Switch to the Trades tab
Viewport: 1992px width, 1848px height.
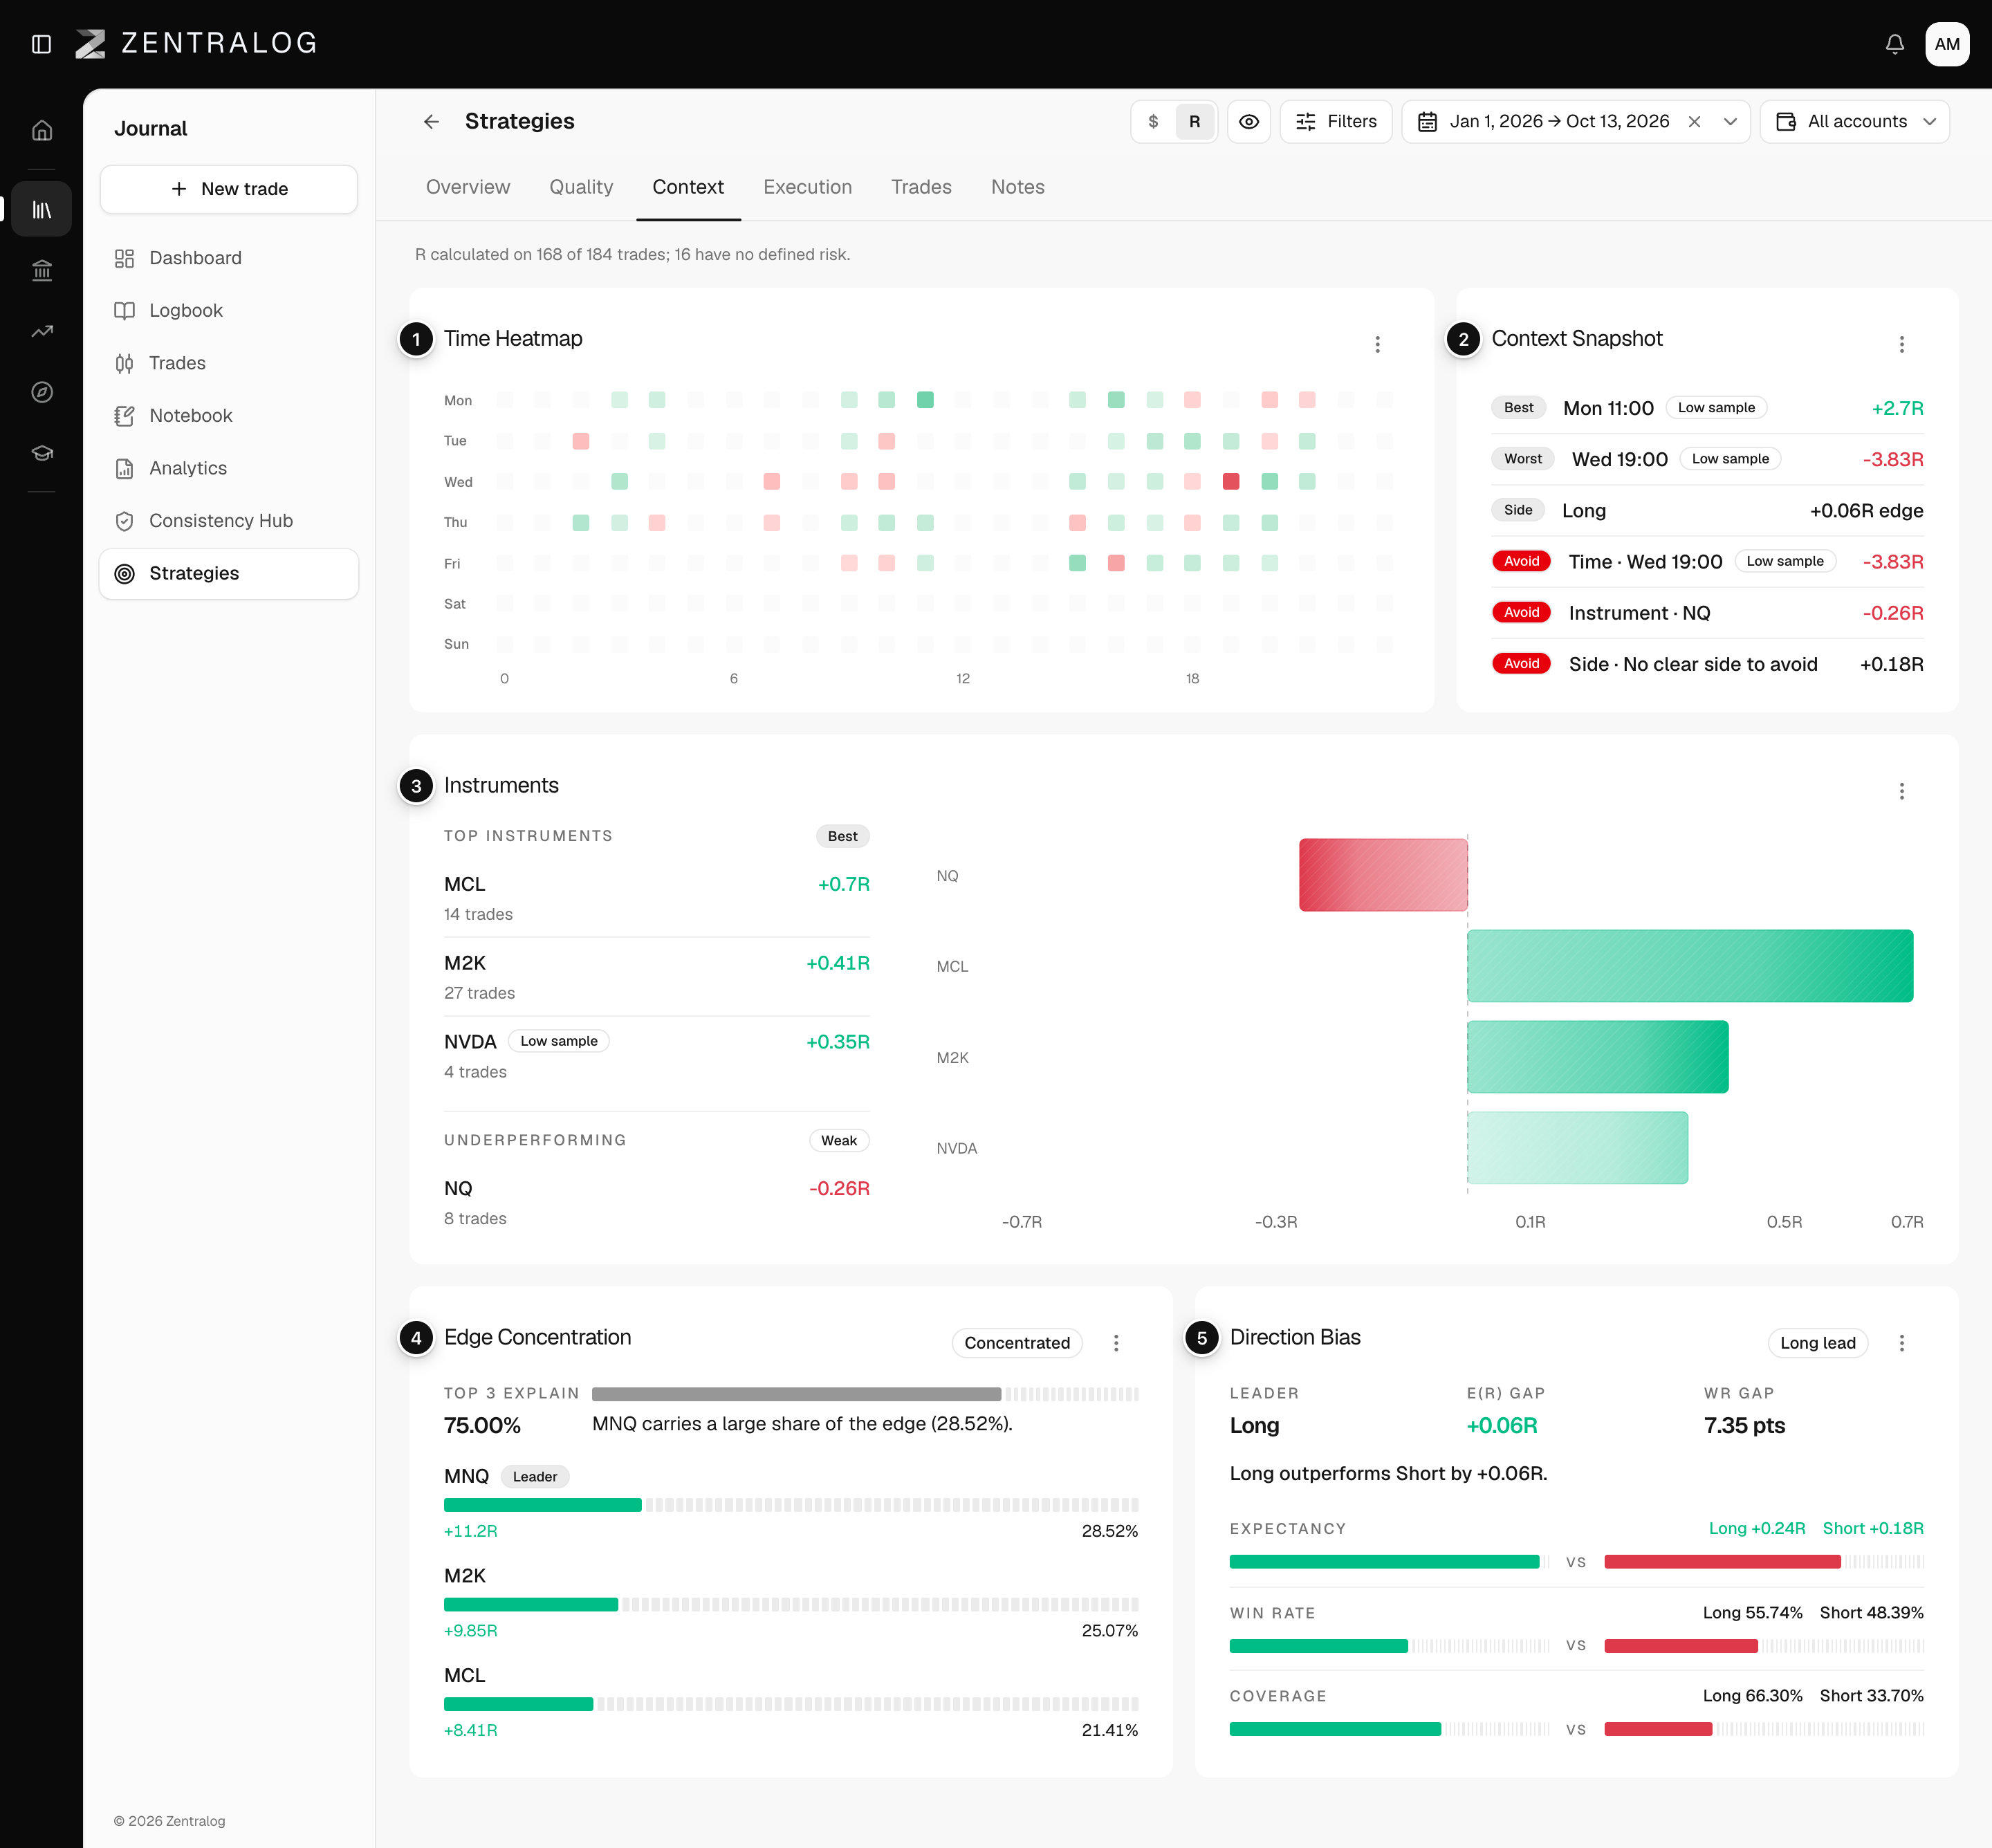tap(921, 187)
